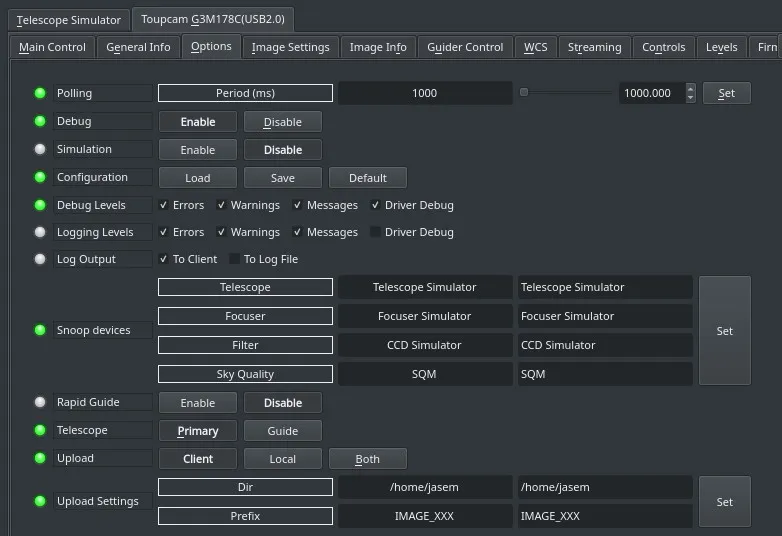Click Enable for Rapid Guide
This screenshot has width=782, height=536.
pos(198,402)
